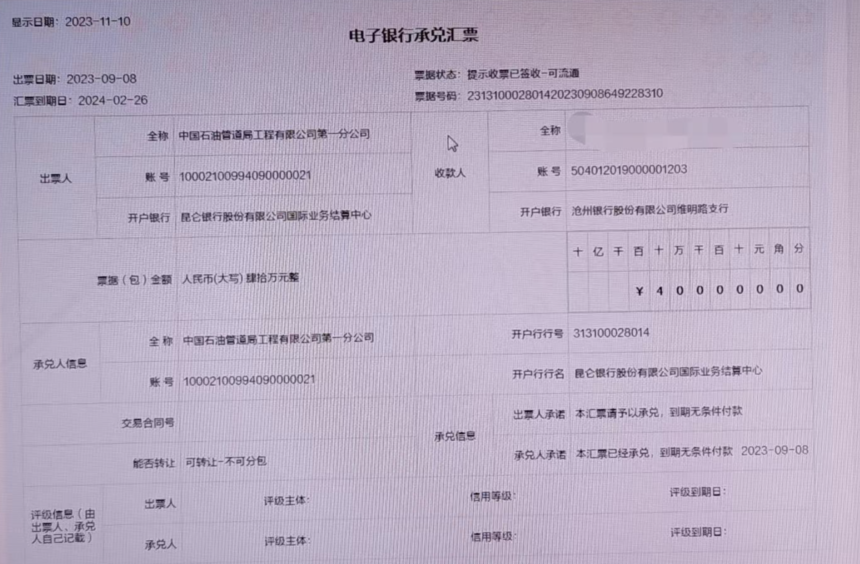
Task: Click the 能否转让 label
Action: pos(154,464)
